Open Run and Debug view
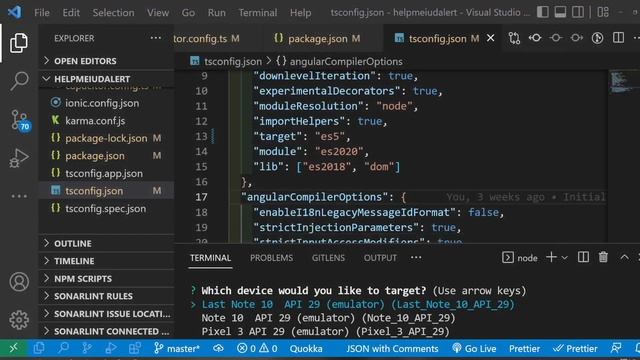Image resolution: width=640 pixels, height=360 pixels. pos(19,158)
